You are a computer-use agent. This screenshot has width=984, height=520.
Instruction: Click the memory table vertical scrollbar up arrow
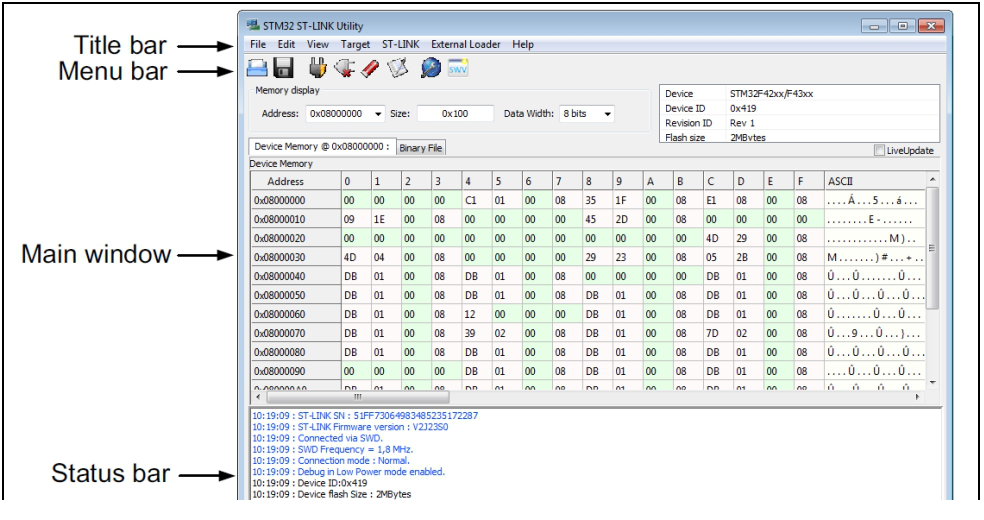933,179
